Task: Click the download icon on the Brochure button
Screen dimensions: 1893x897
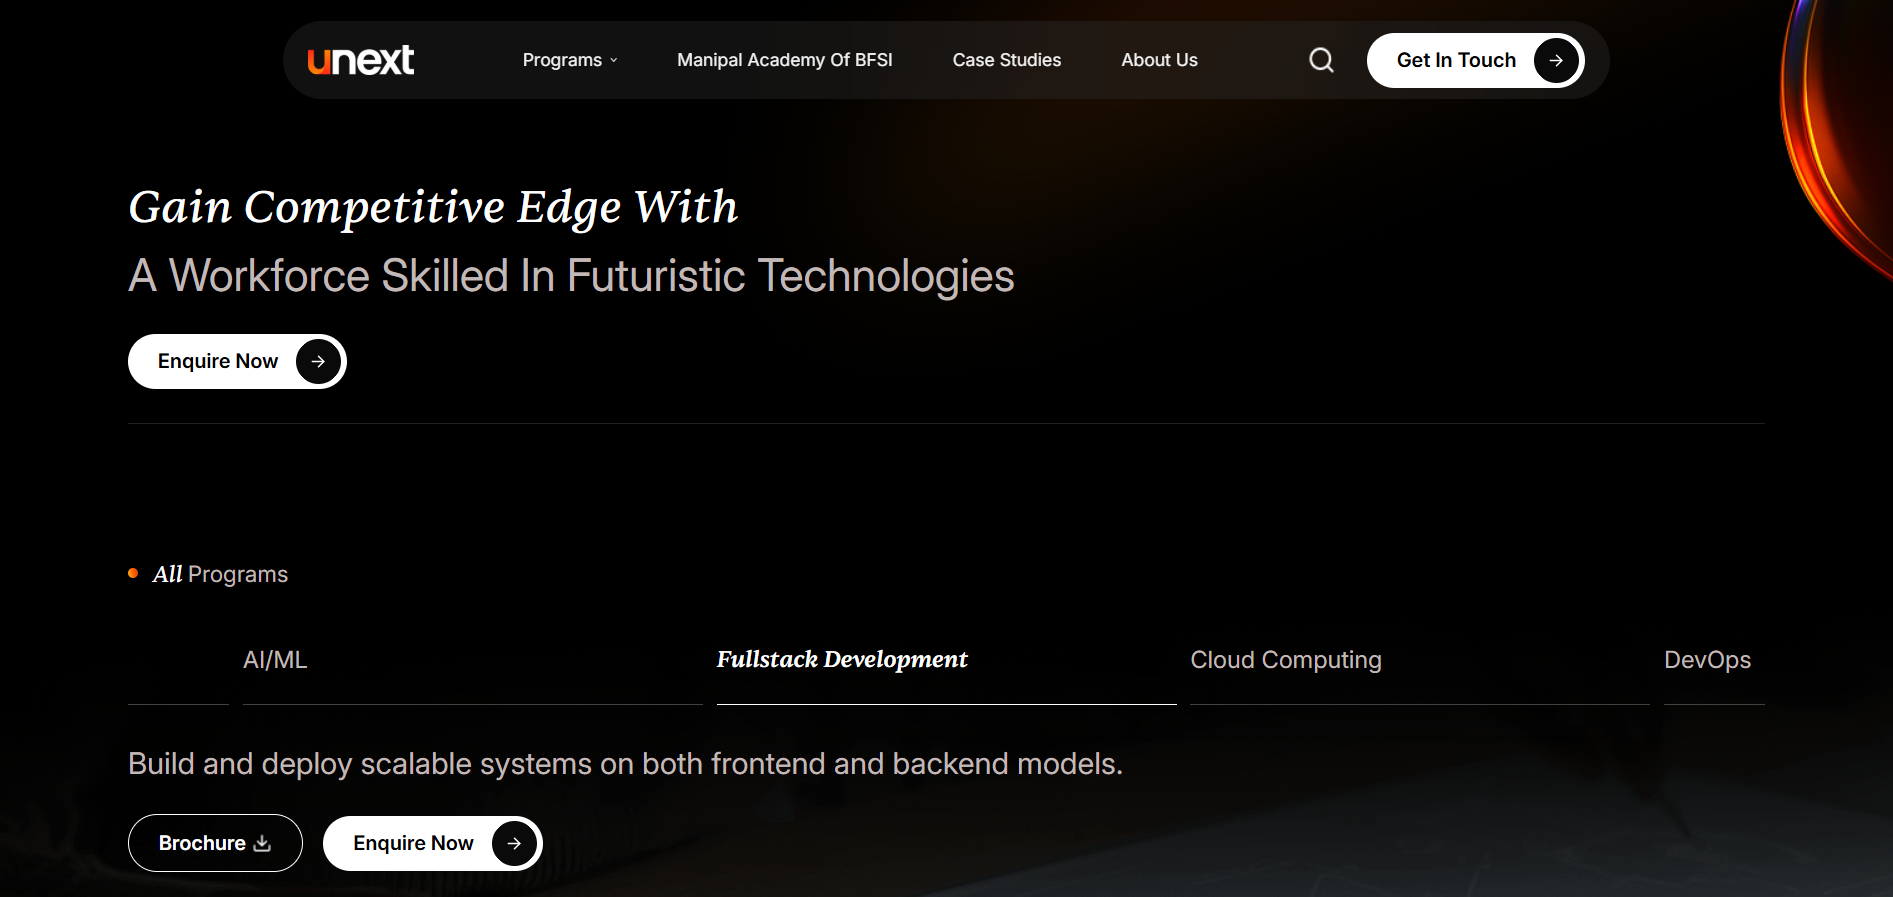Action: click(x=262, y=843)
